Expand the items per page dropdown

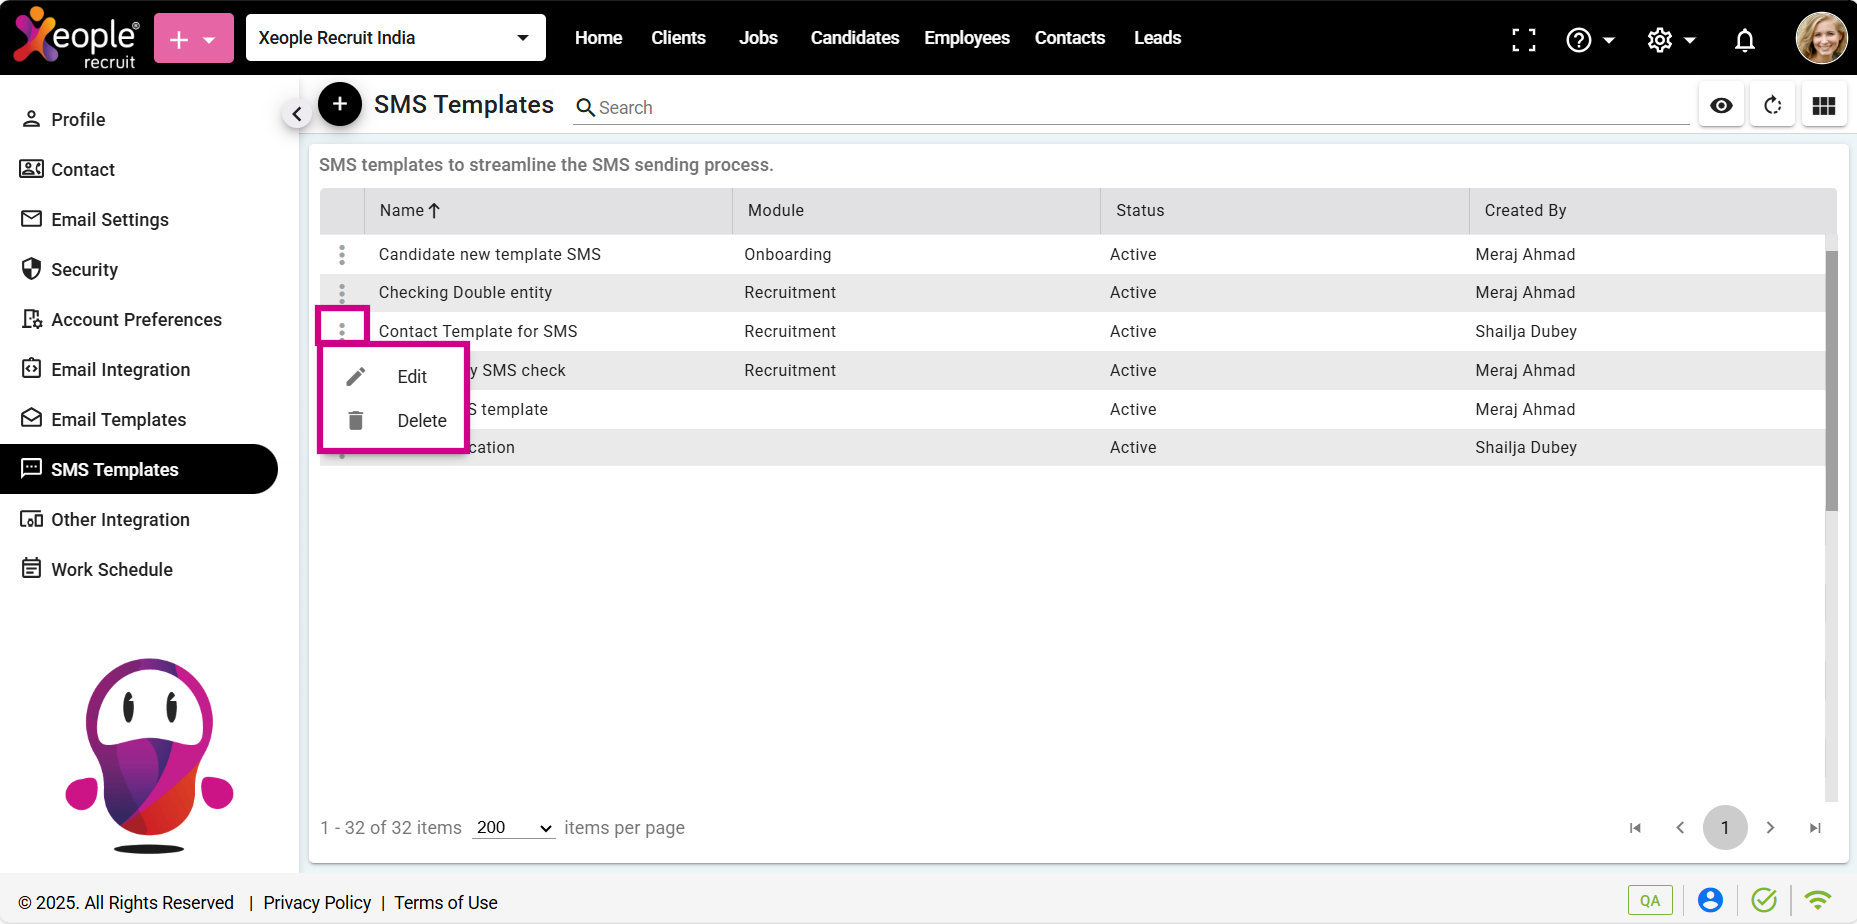click(x=514, y=828)
